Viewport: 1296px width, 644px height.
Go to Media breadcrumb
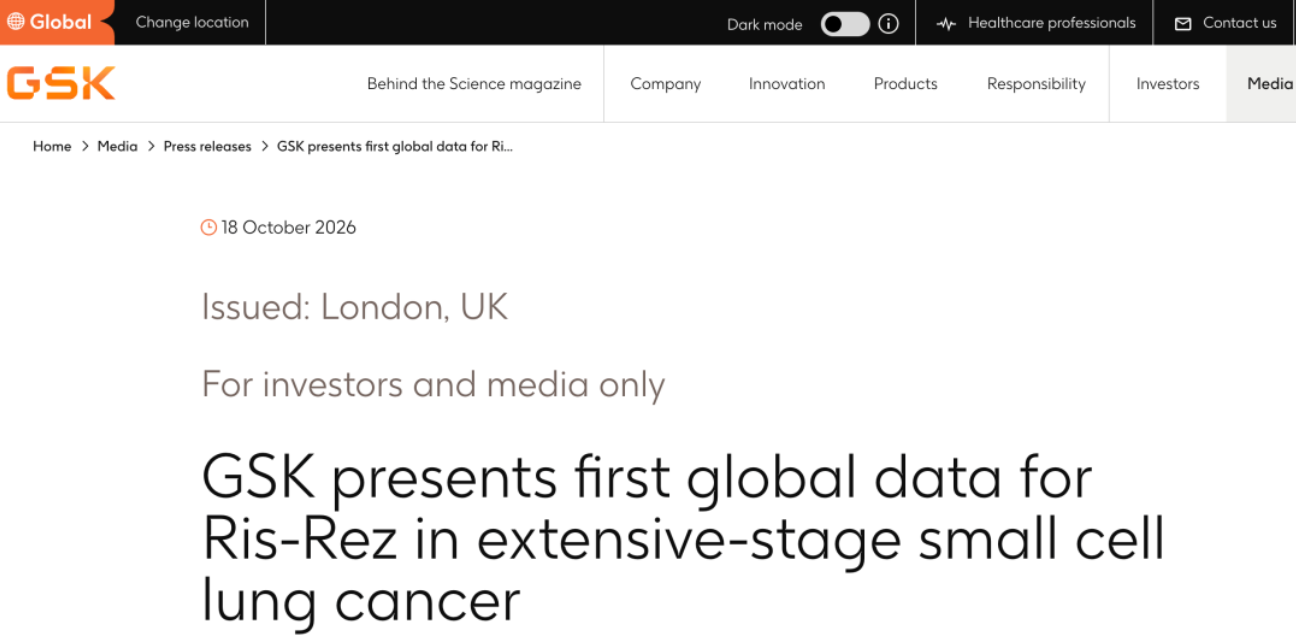click(x=117, y=146)
